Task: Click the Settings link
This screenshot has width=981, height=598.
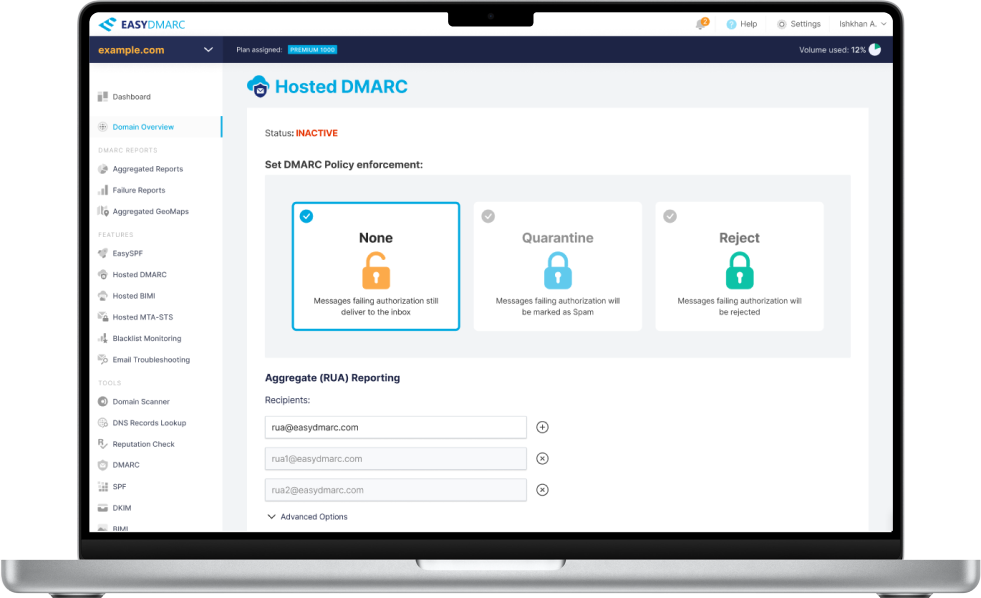Action: (x=805, y=24)
